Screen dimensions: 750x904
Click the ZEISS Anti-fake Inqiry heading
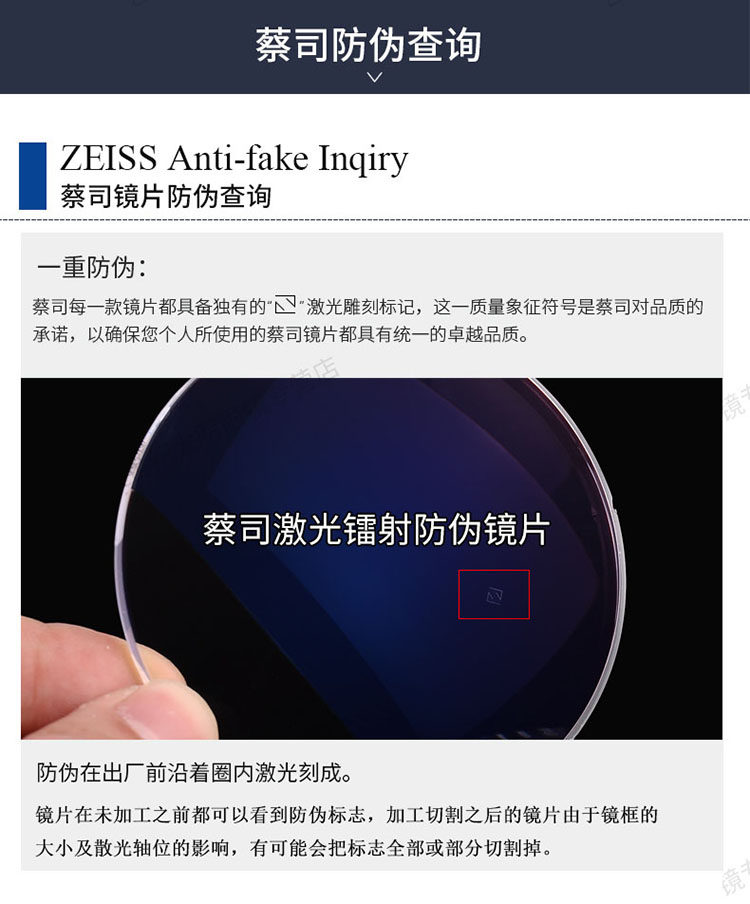point(233,158)
